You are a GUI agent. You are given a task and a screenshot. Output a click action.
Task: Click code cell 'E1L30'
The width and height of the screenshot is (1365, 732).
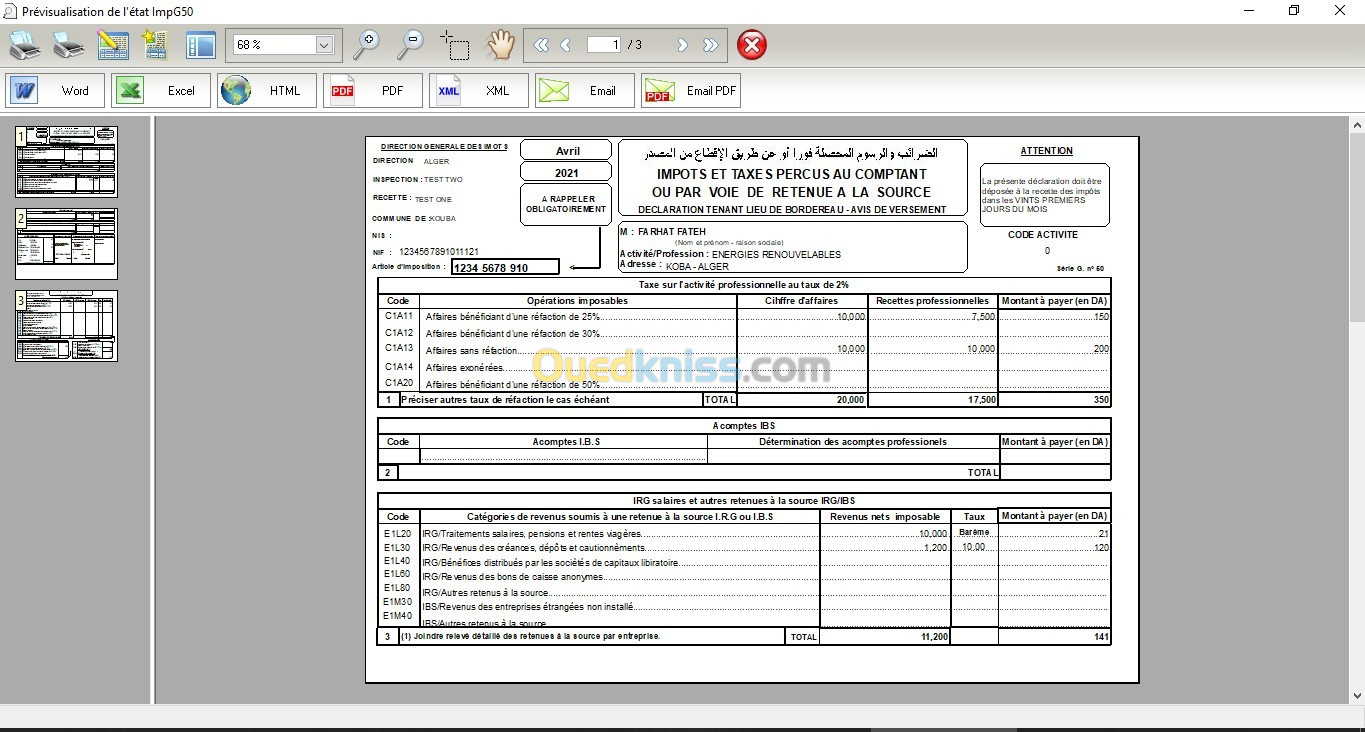tap(397, 548)
